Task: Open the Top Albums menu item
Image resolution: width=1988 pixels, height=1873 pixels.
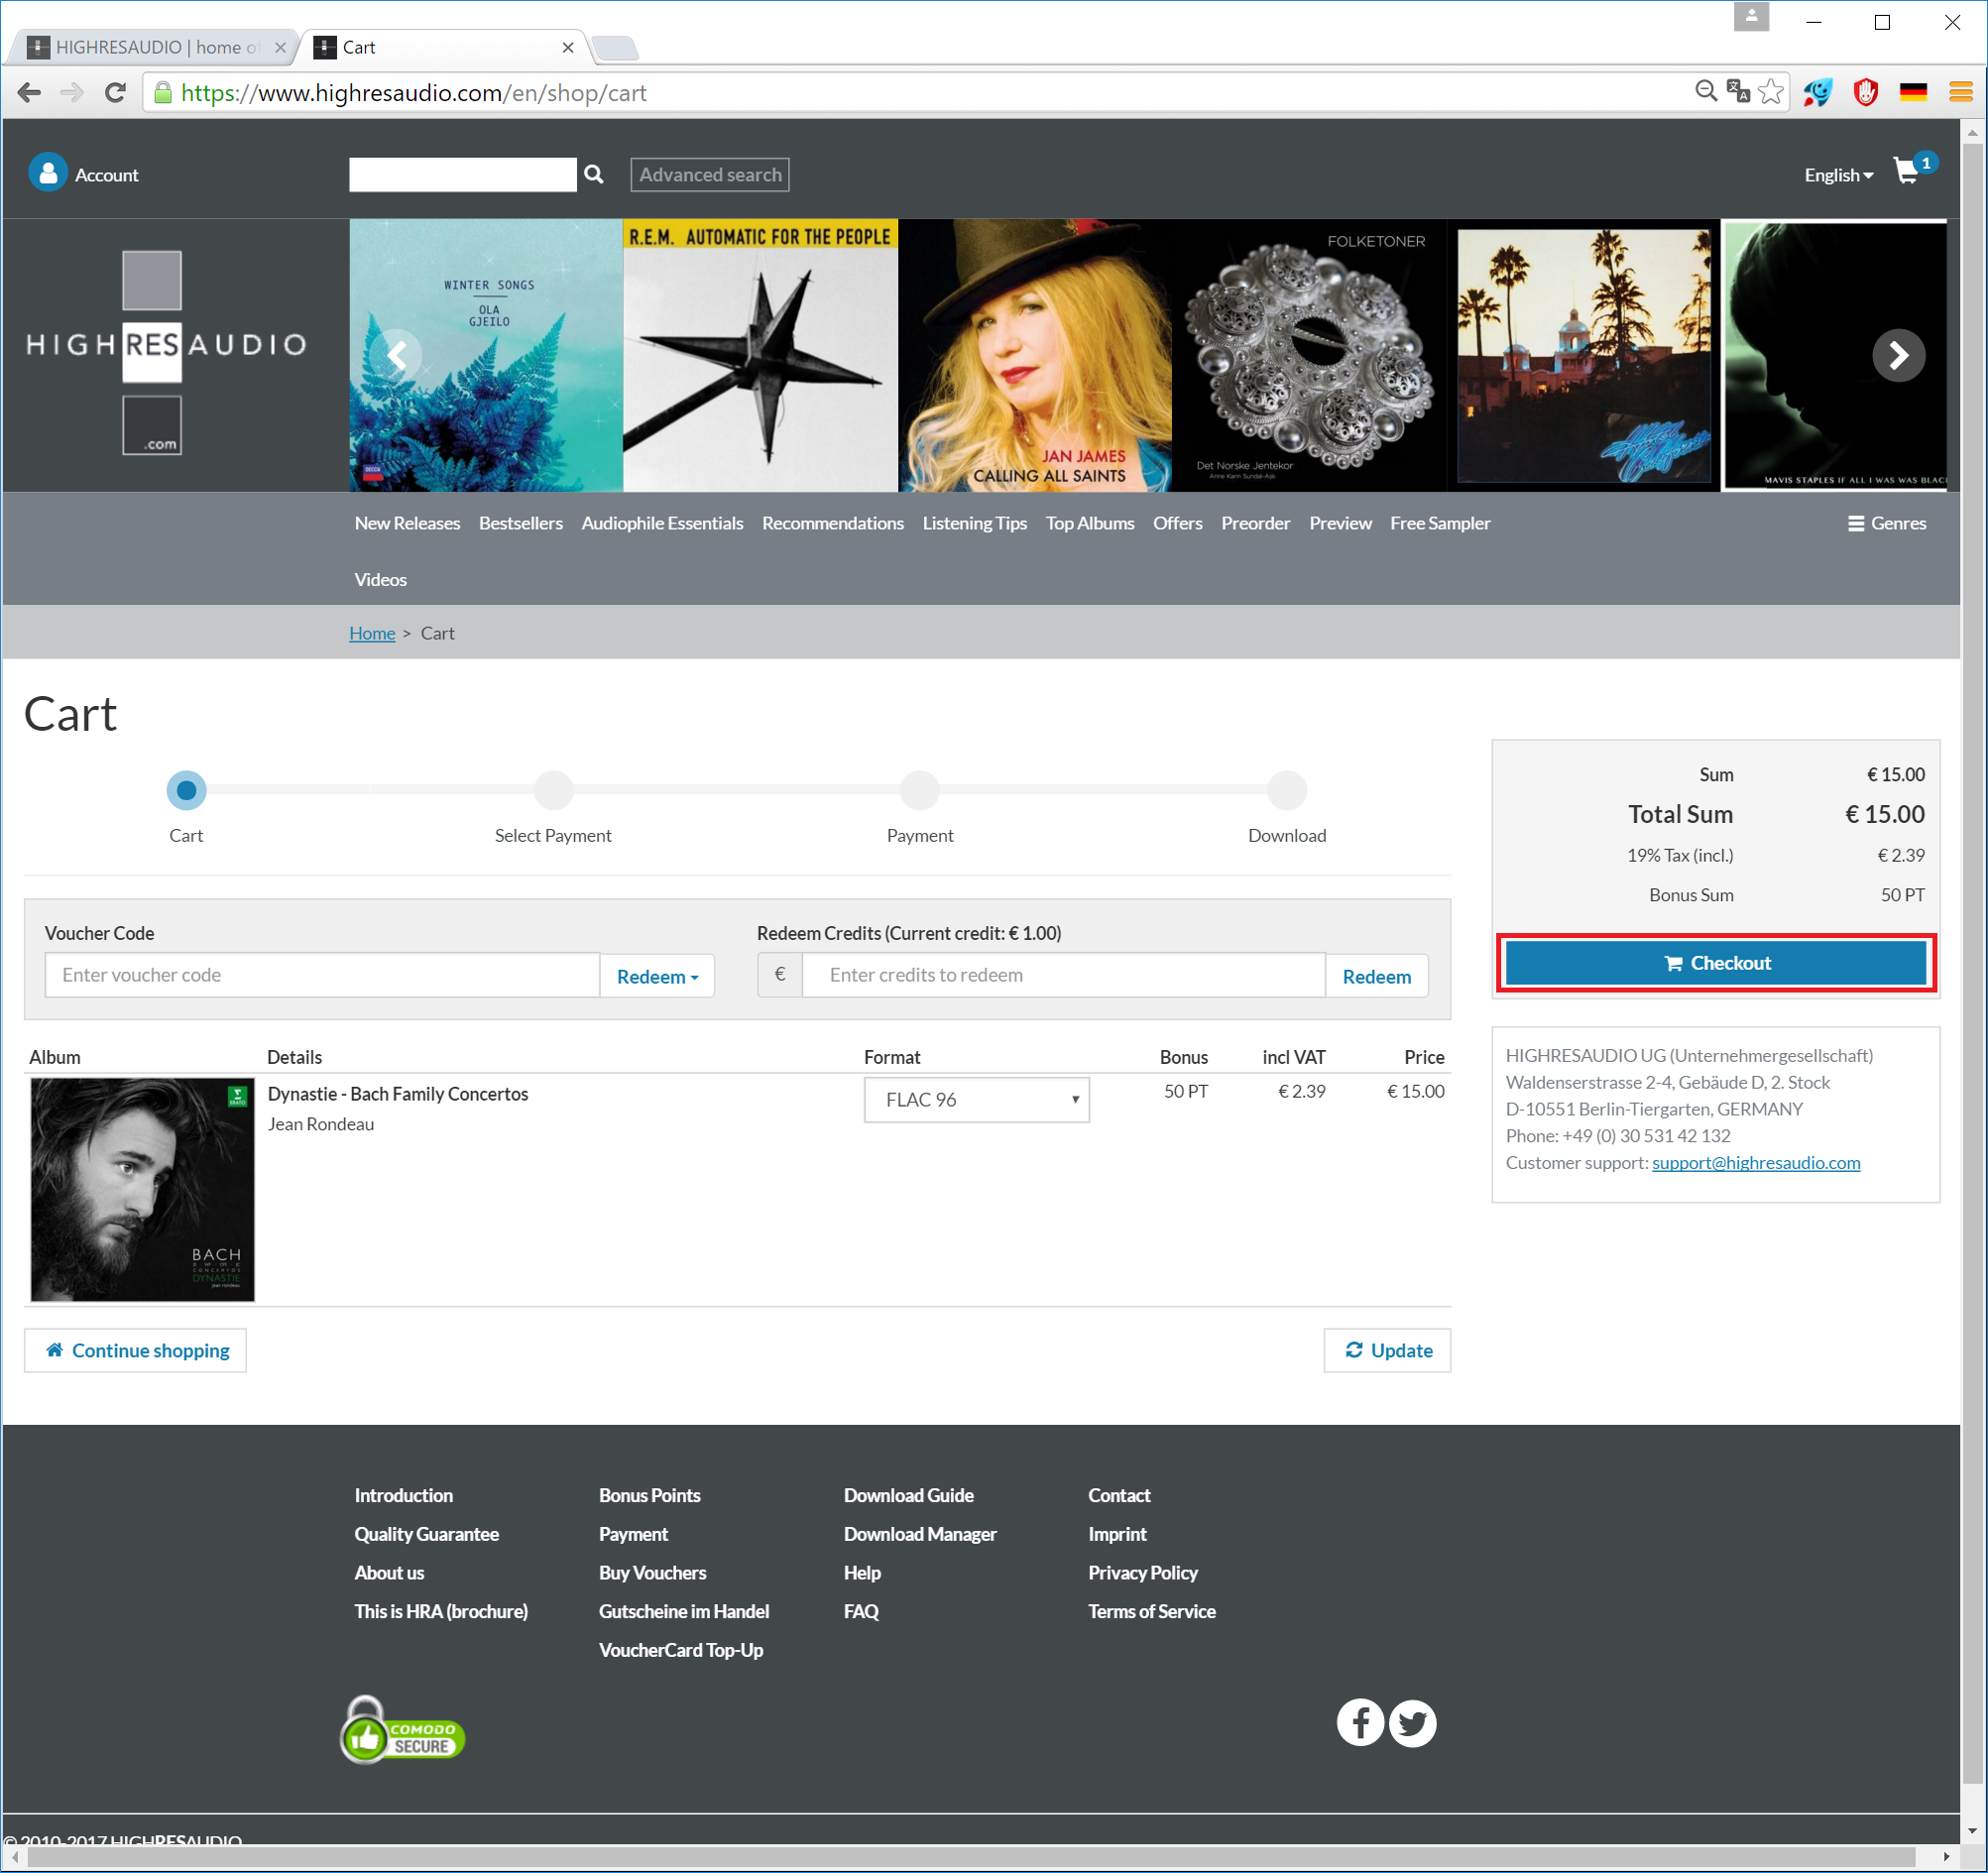Action: (x=1089, y=523)
